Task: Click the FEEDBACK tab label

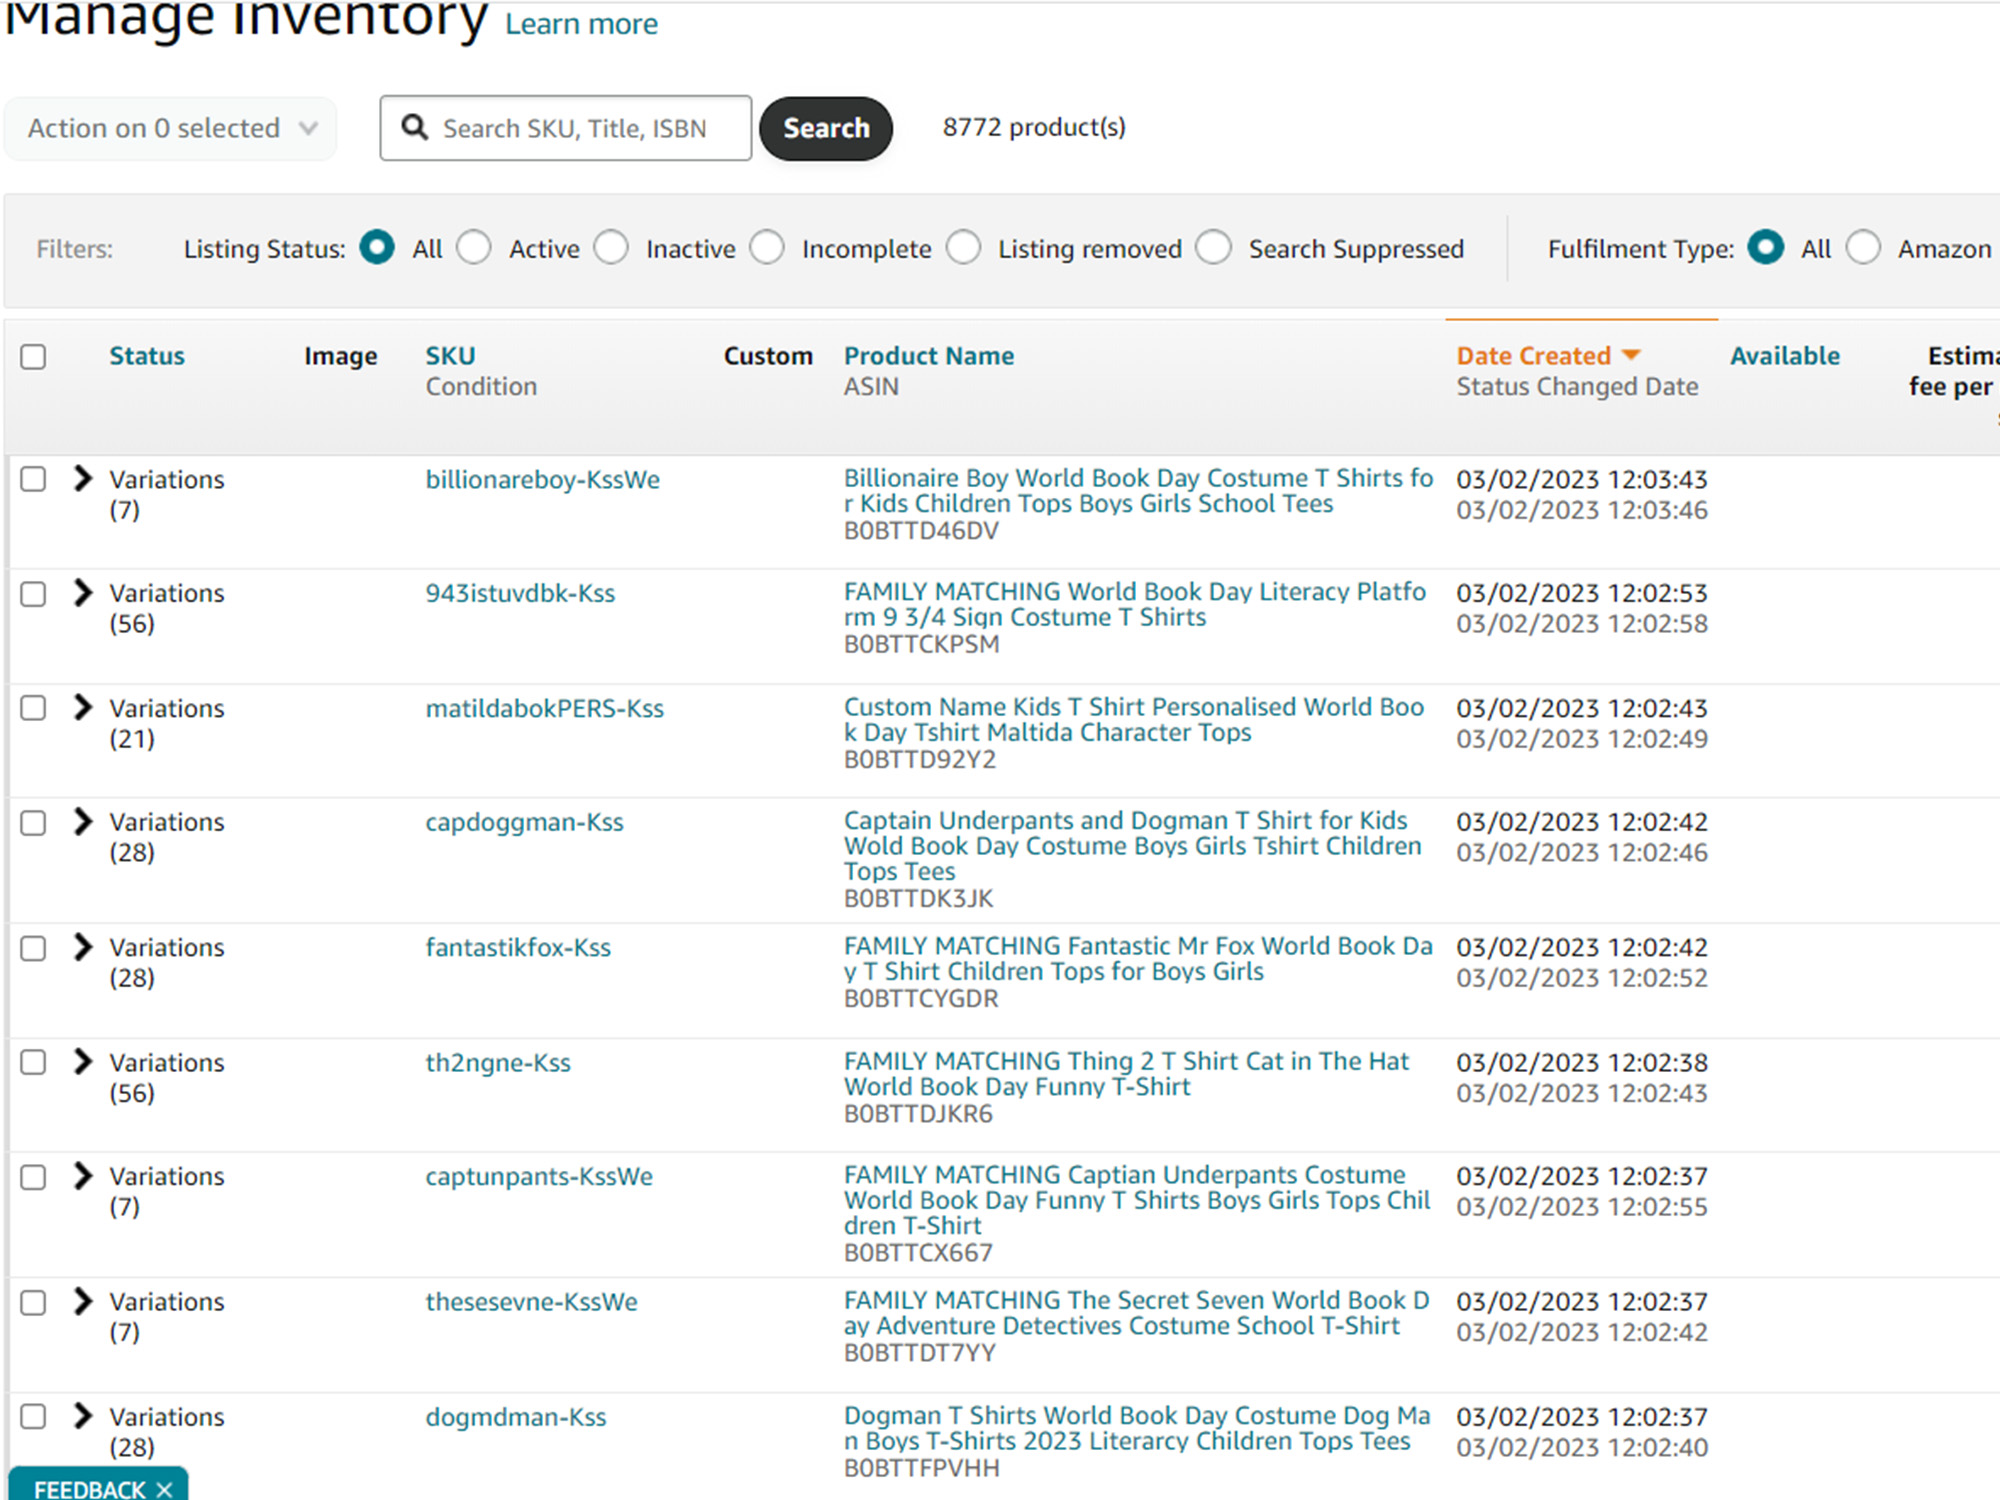Action: click(x=89, y=1489)
